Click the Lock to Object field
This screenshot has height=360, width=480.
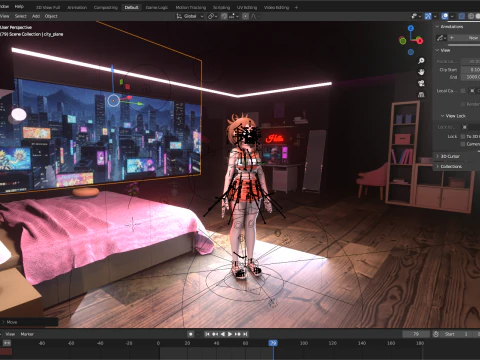click(470, 127)
